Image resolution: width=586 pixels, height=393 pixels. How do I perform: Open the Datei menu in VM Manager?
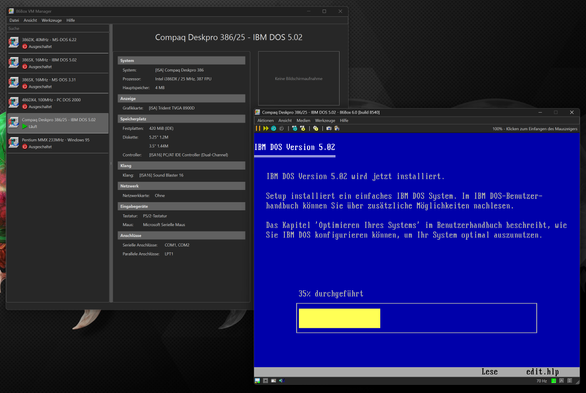[14, 20]
